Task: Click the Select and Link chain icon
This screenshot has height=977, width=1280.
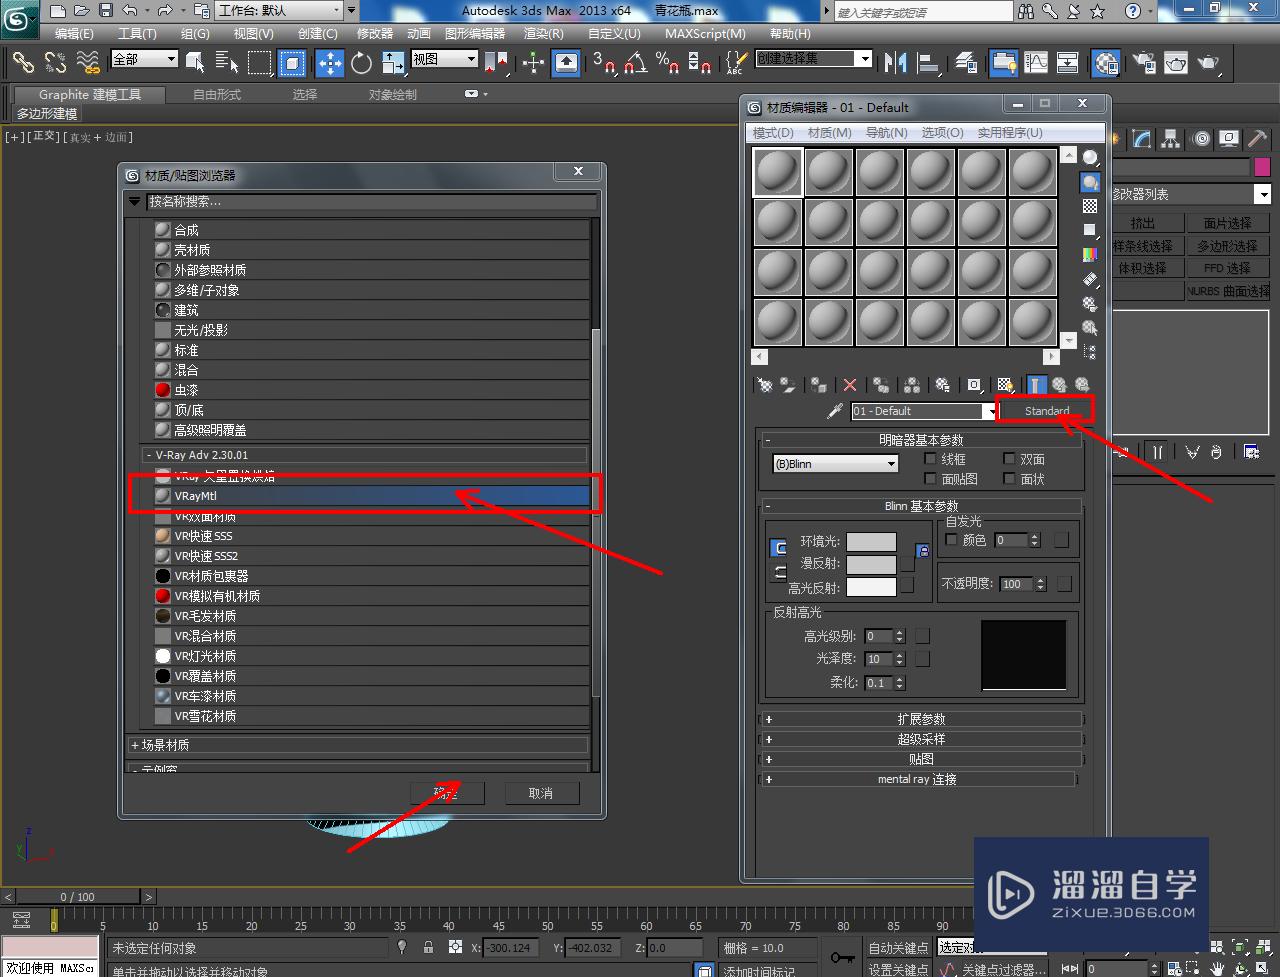Action: point(23,63)
